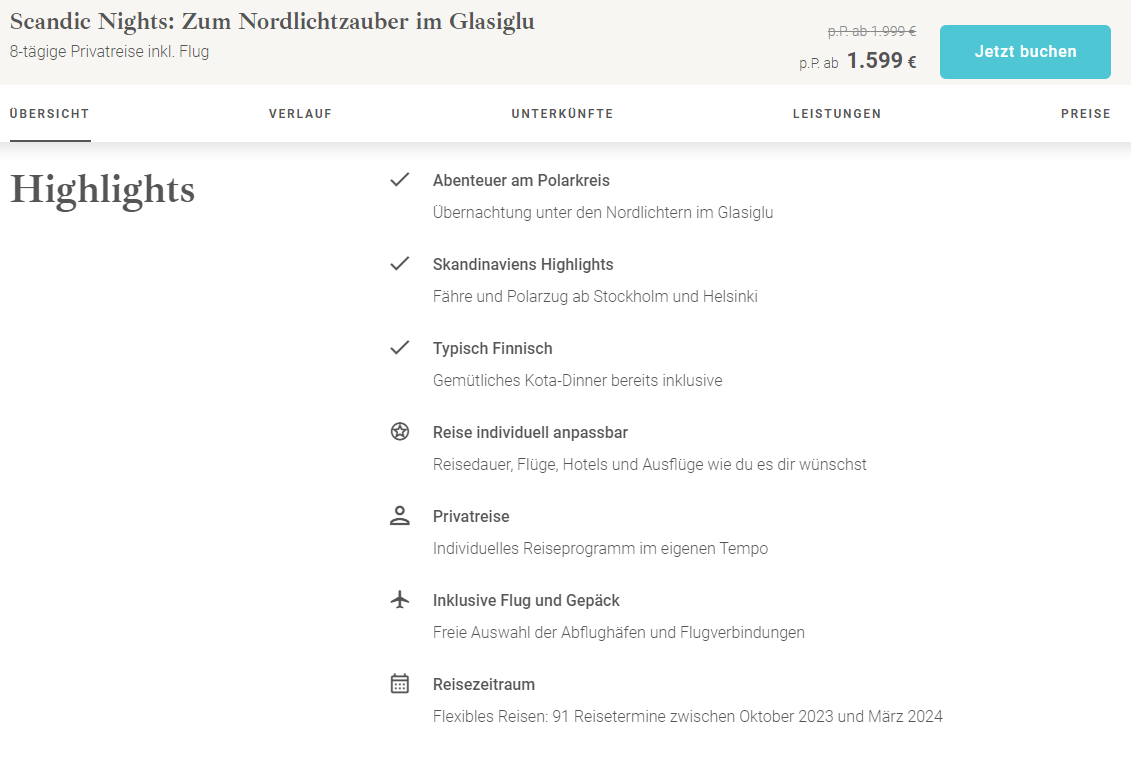Select the Leistungen tab
1131x769 pixels.
point(837,114)
